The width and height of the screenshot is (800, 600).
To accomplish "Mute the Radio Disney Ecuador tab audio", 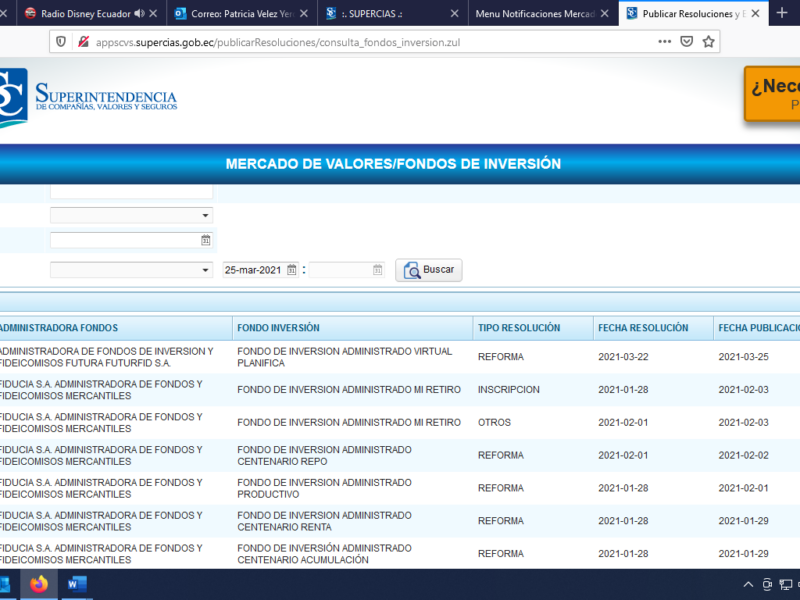I will [x=139, y=14].
